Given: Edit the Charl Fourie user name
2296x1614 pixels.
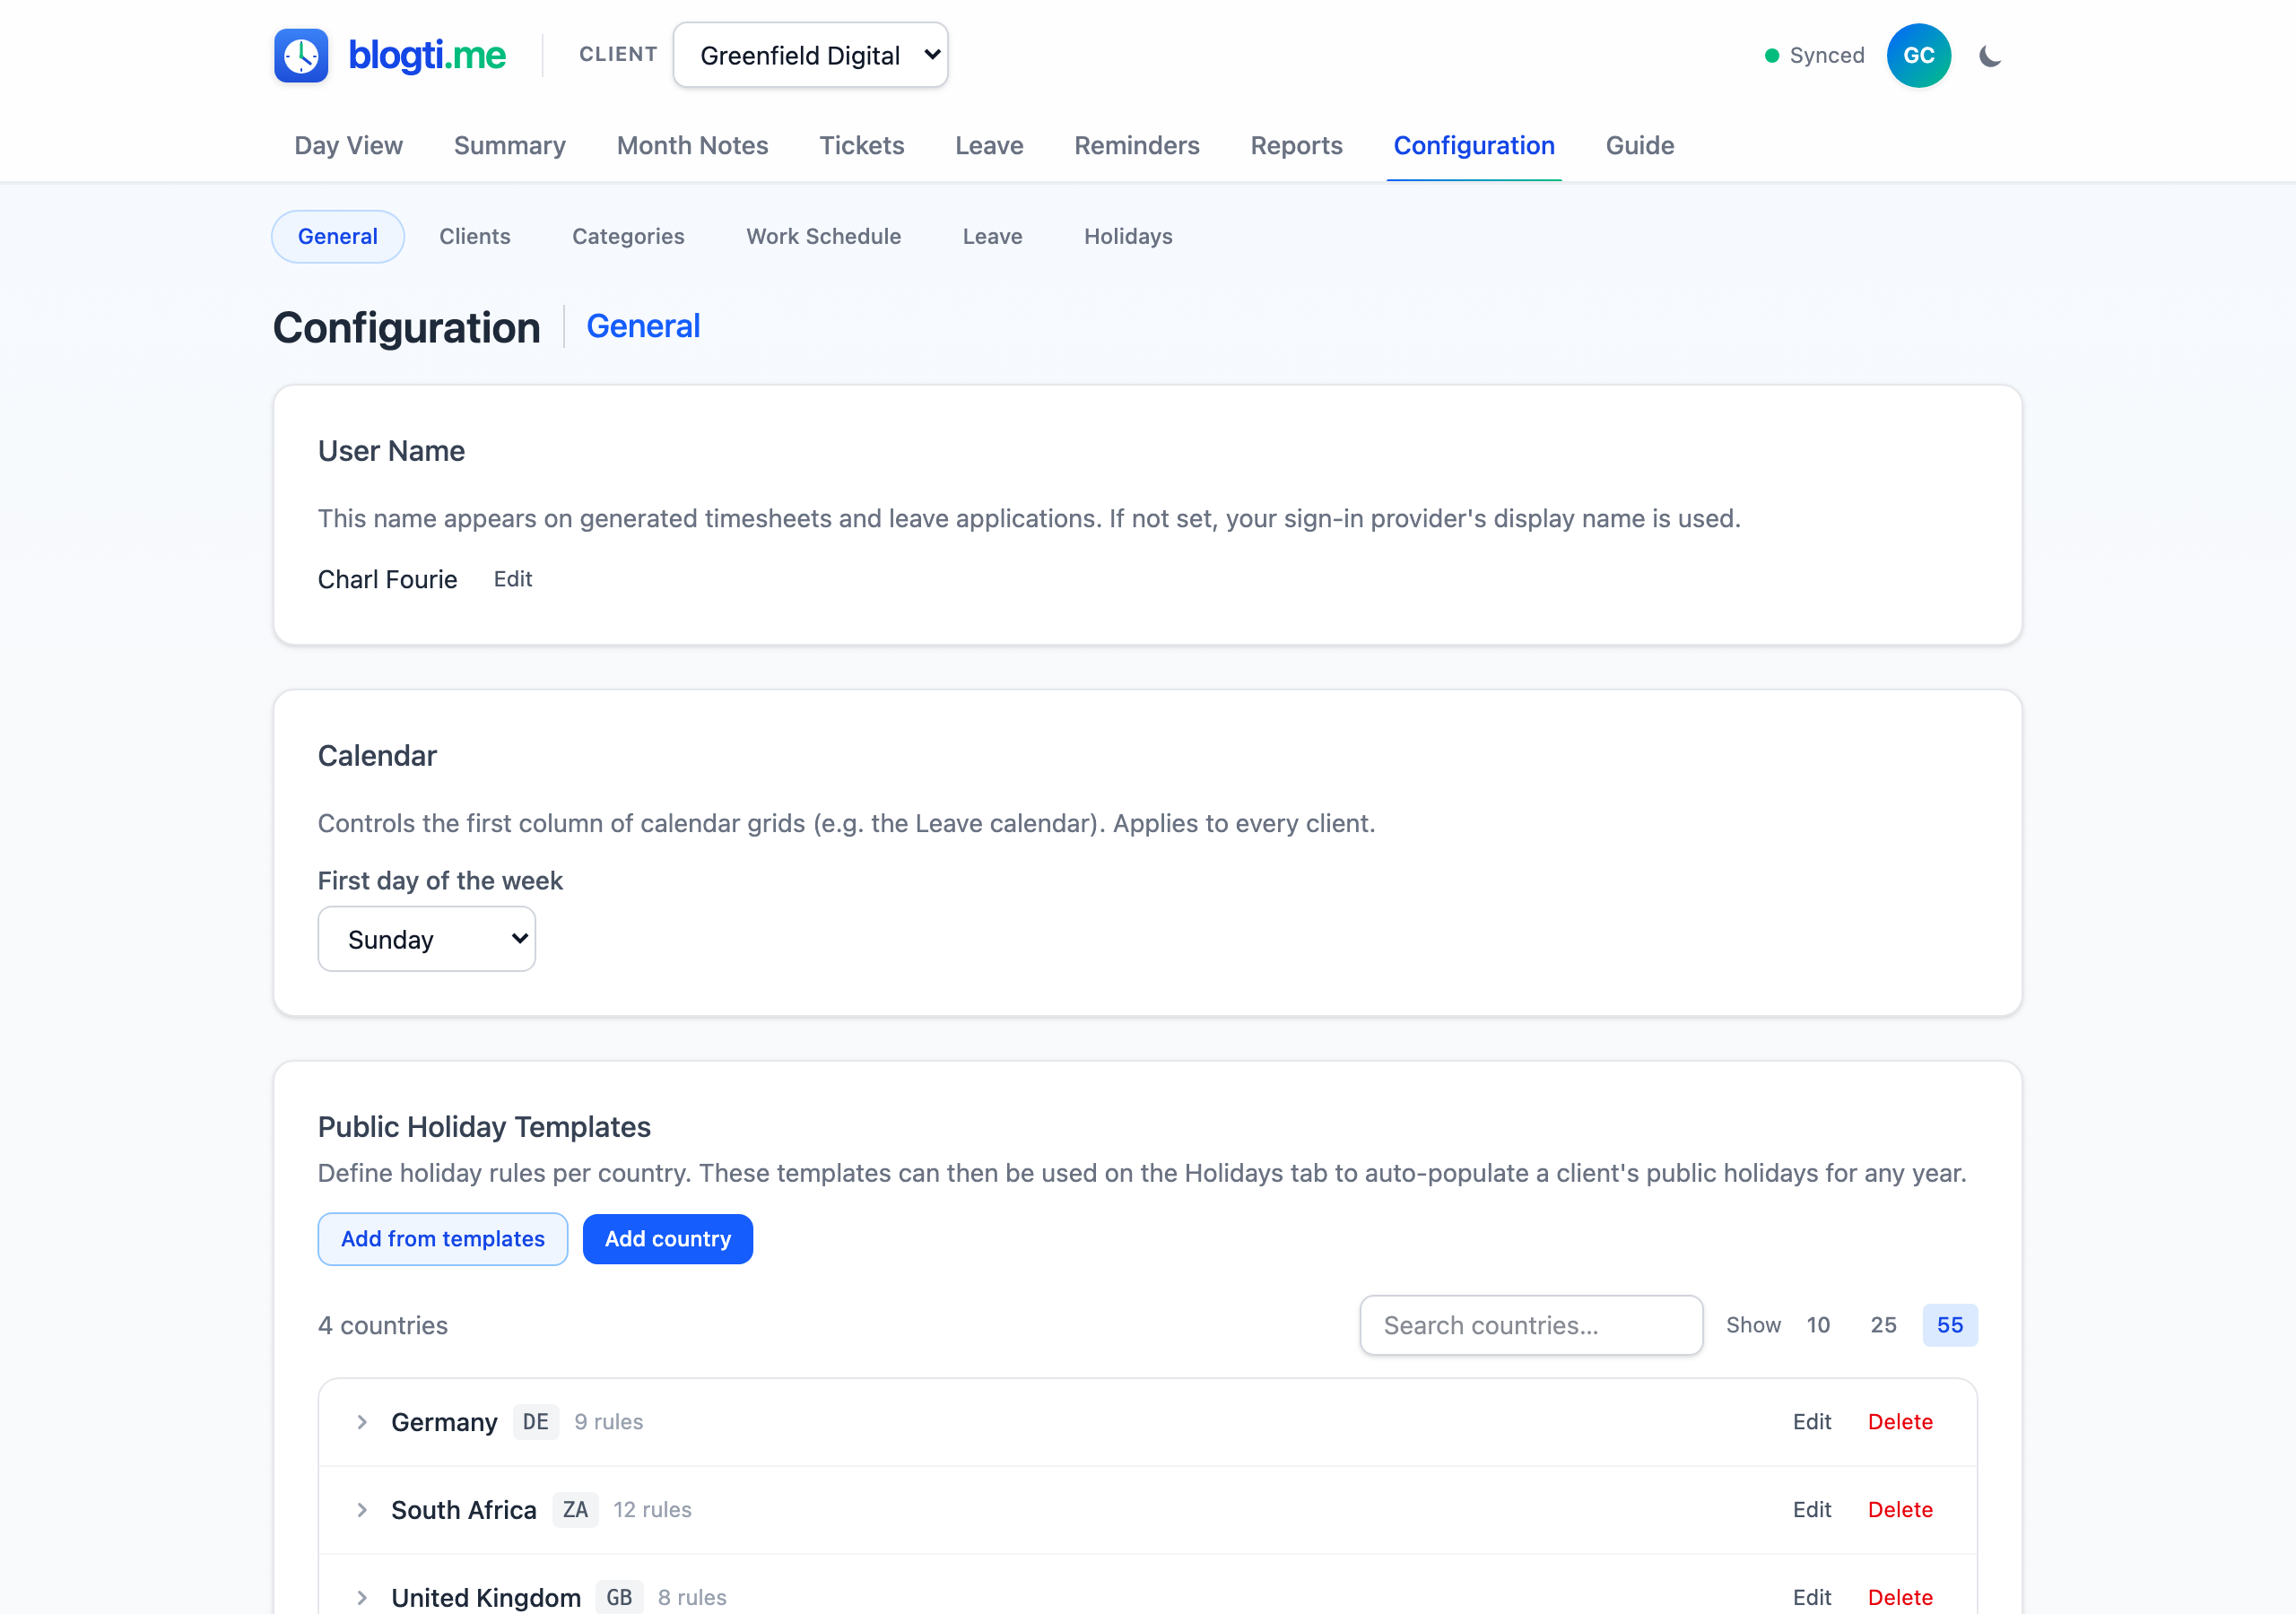Looking at the screenshot, I should point(513,579).
